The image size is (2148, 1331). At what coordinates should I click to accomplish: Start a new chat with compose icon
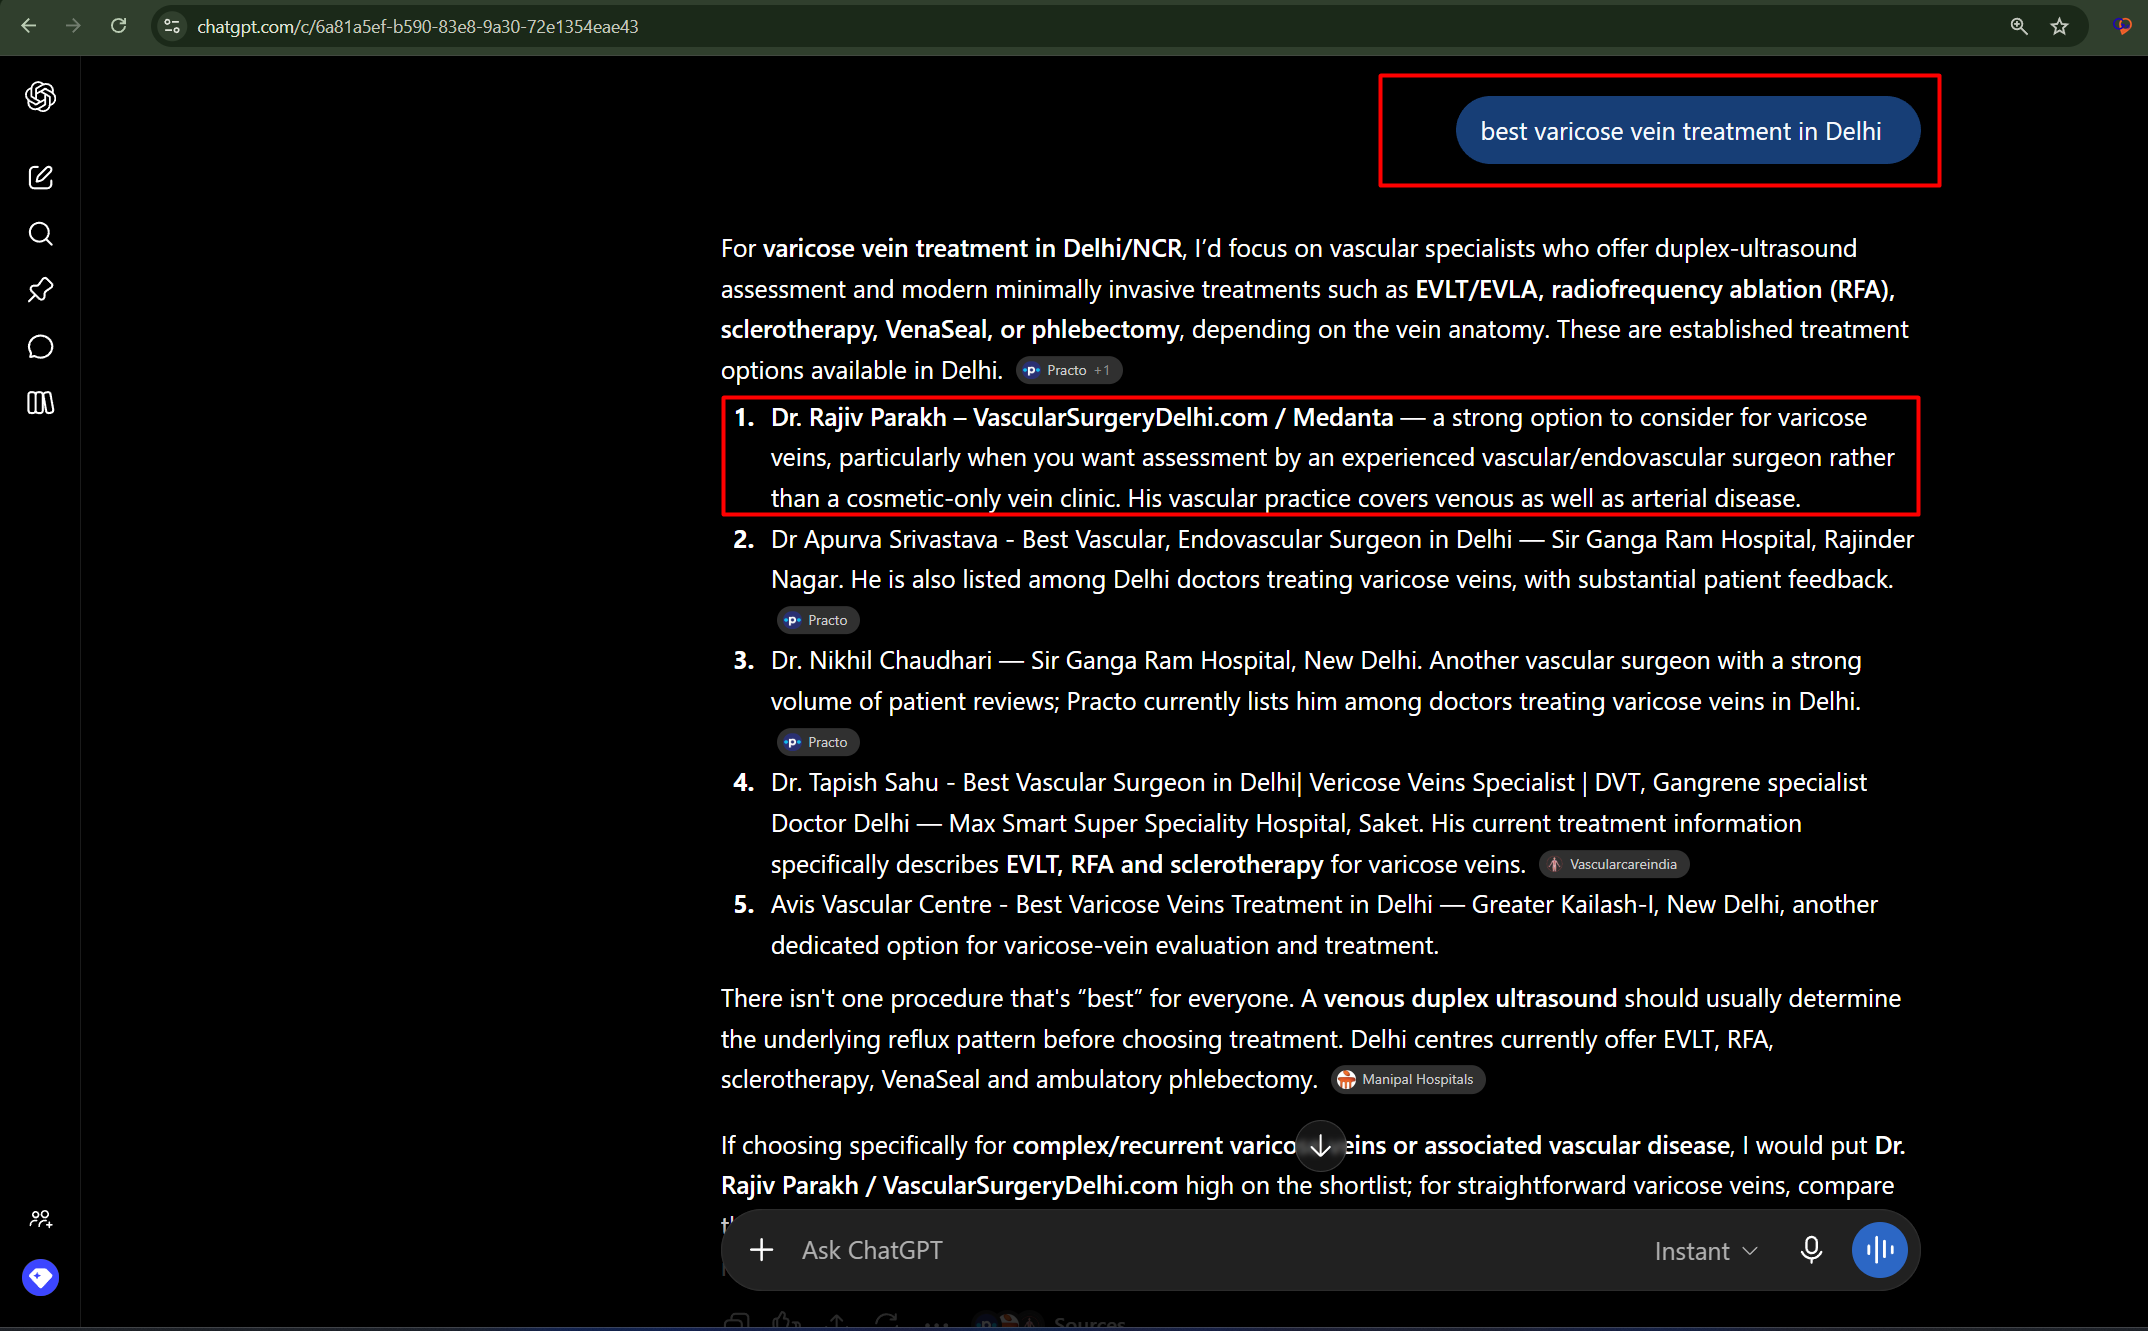40,178
